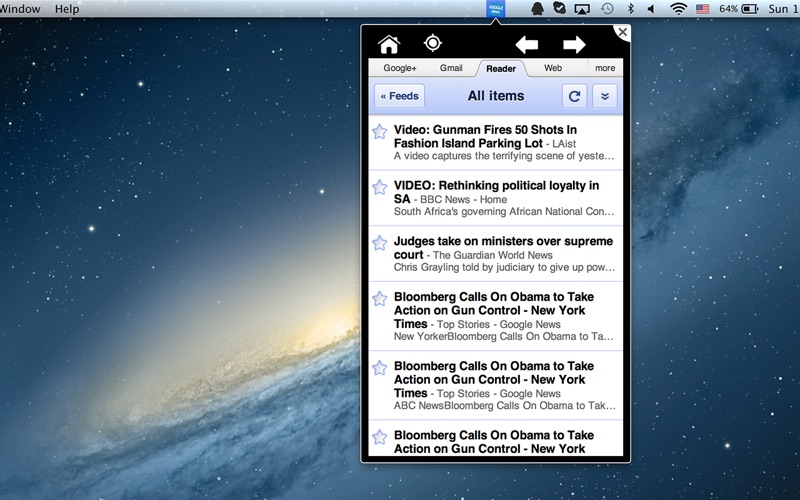Navigate forward with right arrow
This screenshot has height=500, width=800.
point(574,45)
